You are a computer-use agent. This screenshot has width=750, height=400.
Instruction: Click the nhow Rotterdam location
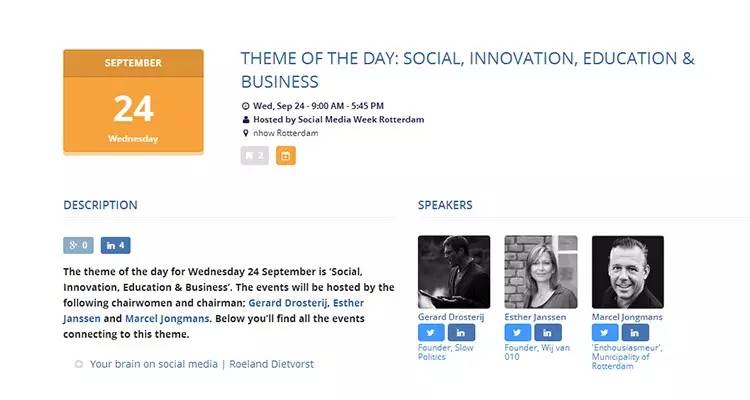pyautogui.click(x=288, y=133)
